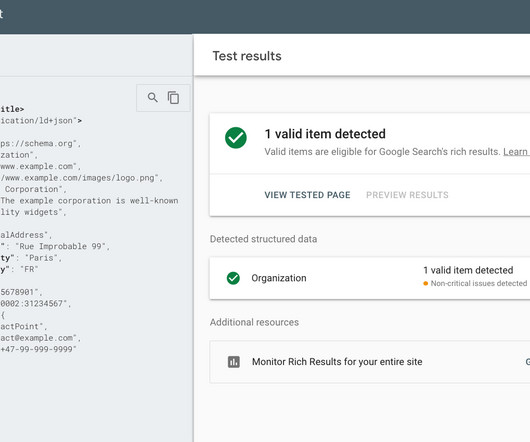Click the green checkmark next to Organization
Screen dimensions: 530x442
233,278
